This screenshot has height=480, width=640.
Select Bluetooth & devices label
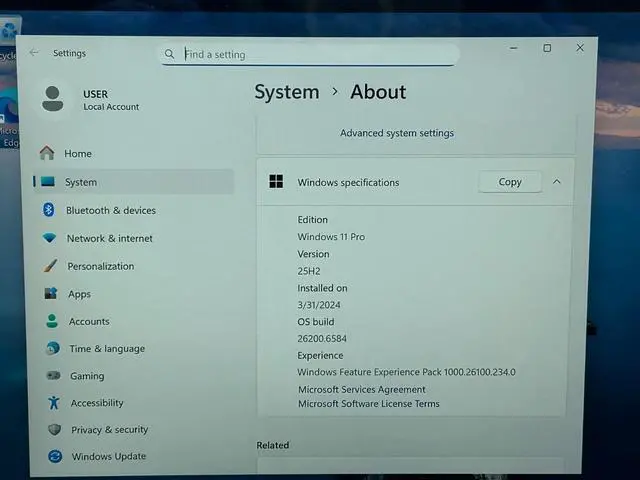[x=111, y=210]
